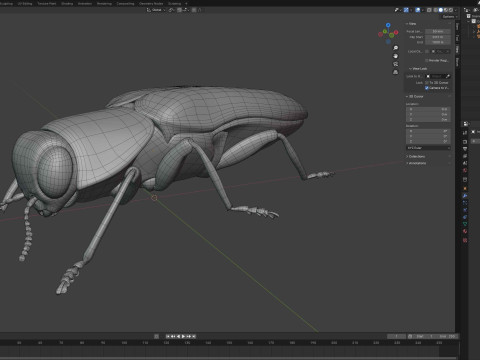Click the 3D Cursor Location X field
Image resolution: width=480 pixels, height=360 pixels.
428,109
